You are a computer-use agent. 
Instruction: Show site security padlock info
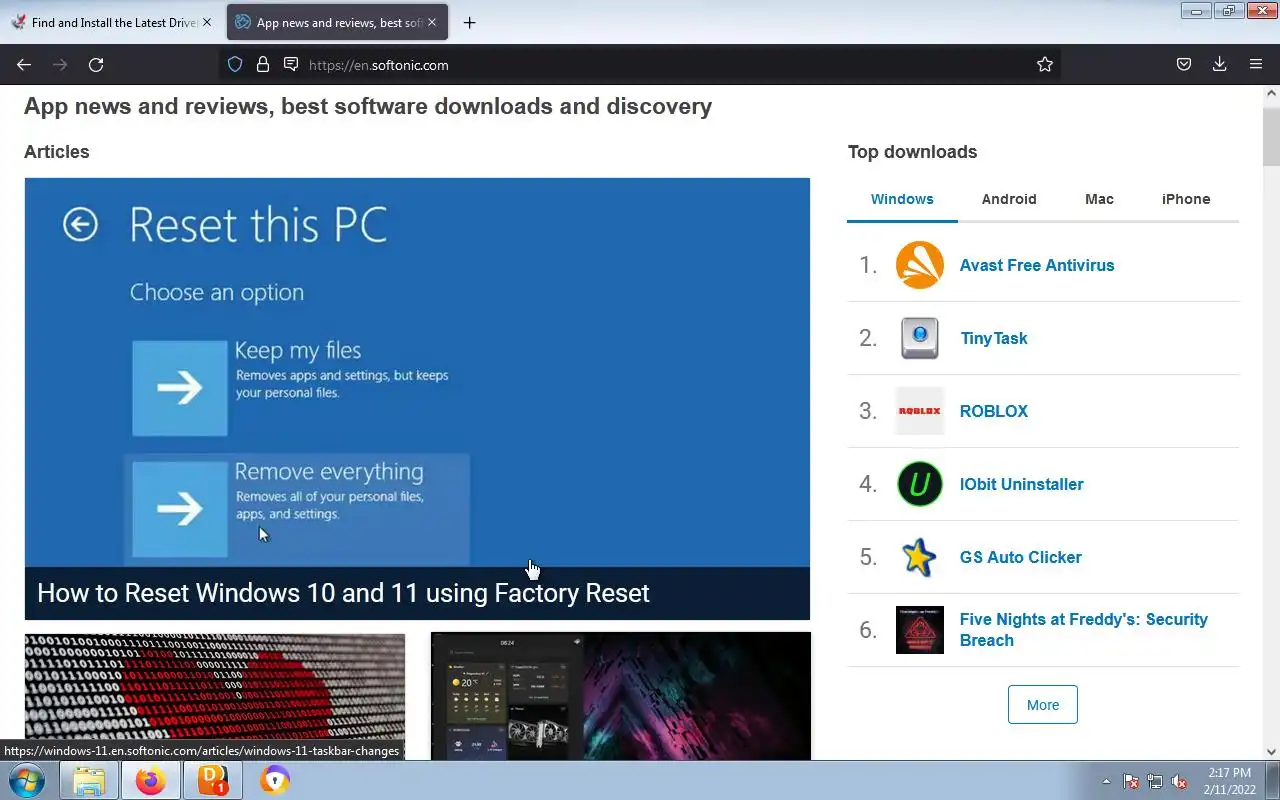(x=263, y=65)
